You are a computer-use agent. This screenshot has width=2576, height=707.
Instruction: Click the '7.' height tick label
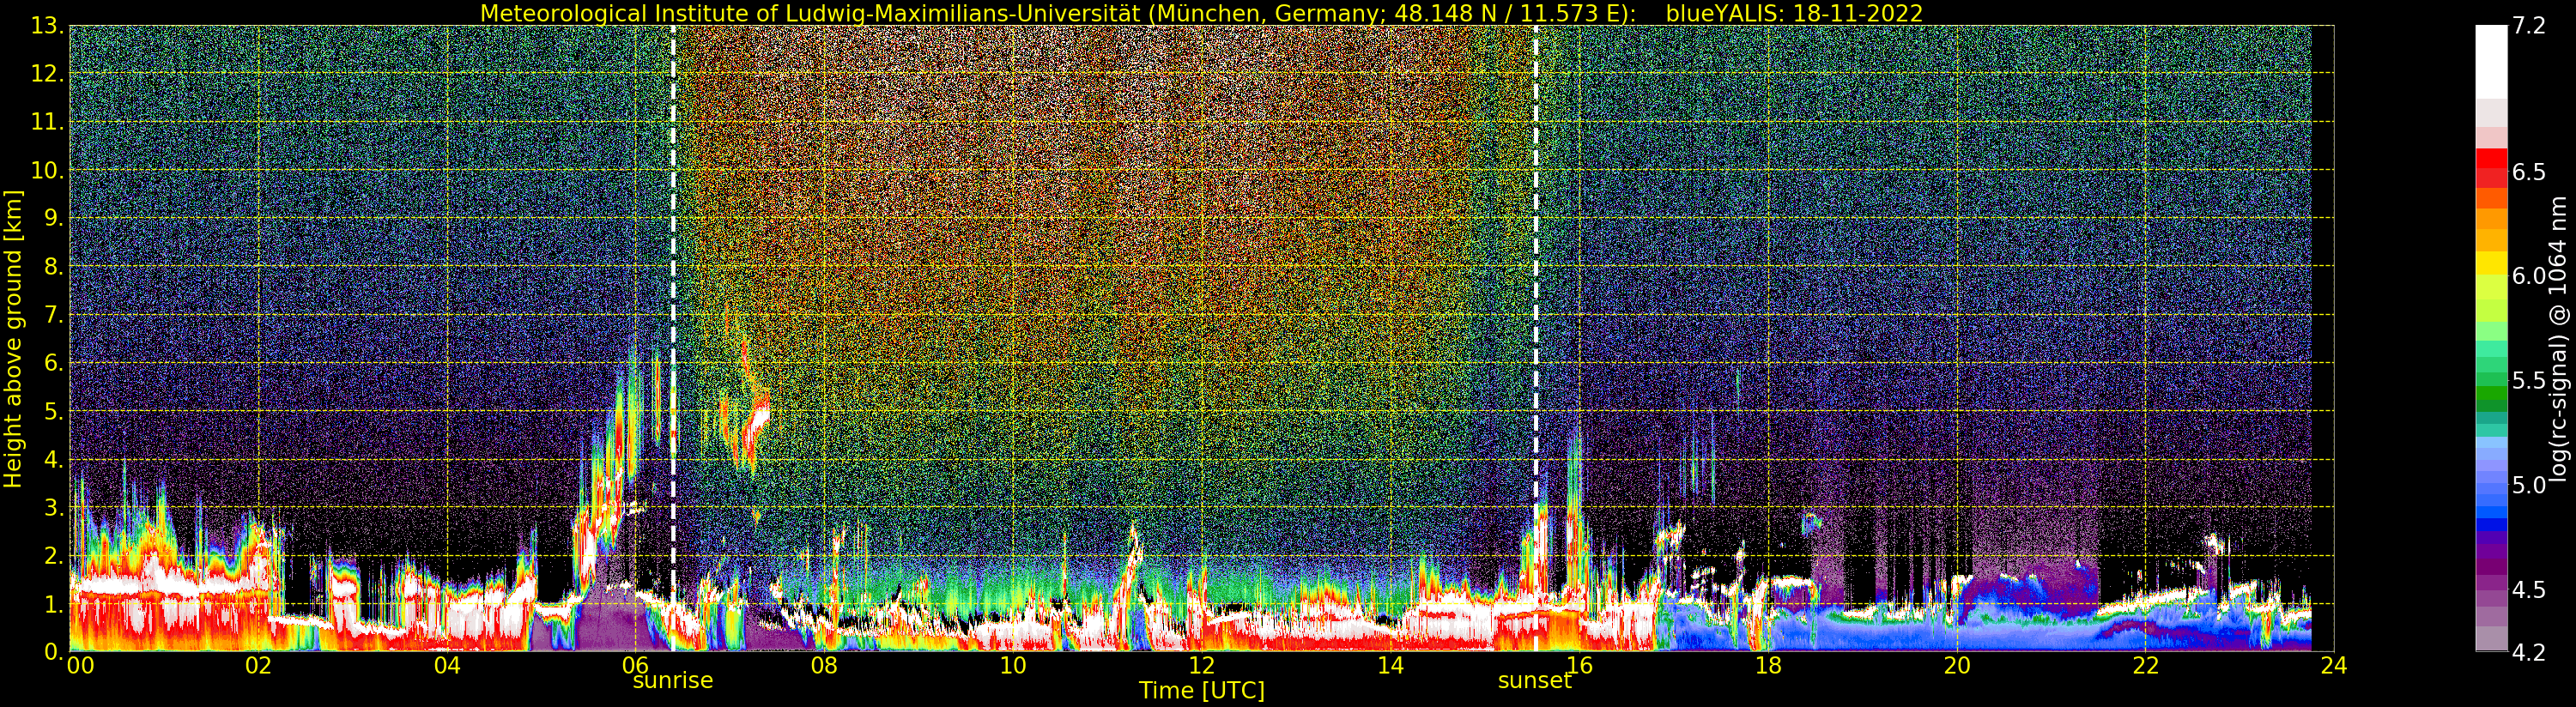coord(54,315)
